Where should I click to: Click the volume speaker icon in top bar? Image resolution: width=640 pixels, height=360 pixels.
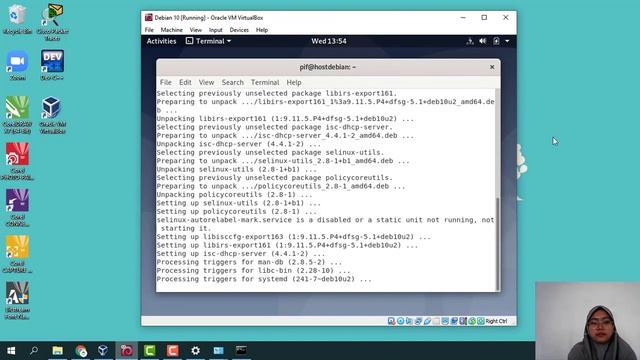[x=483, y=41]
